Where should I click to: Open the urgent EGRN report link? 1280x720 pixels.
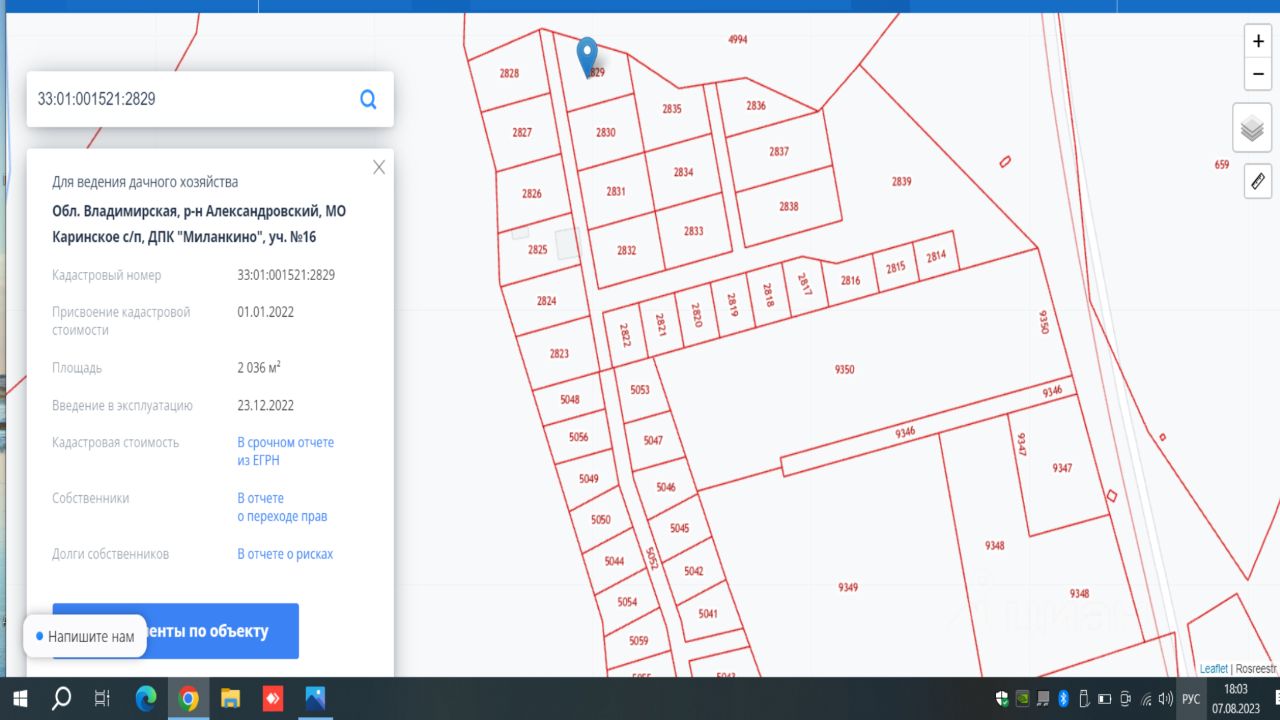click(x=285, y=451)
